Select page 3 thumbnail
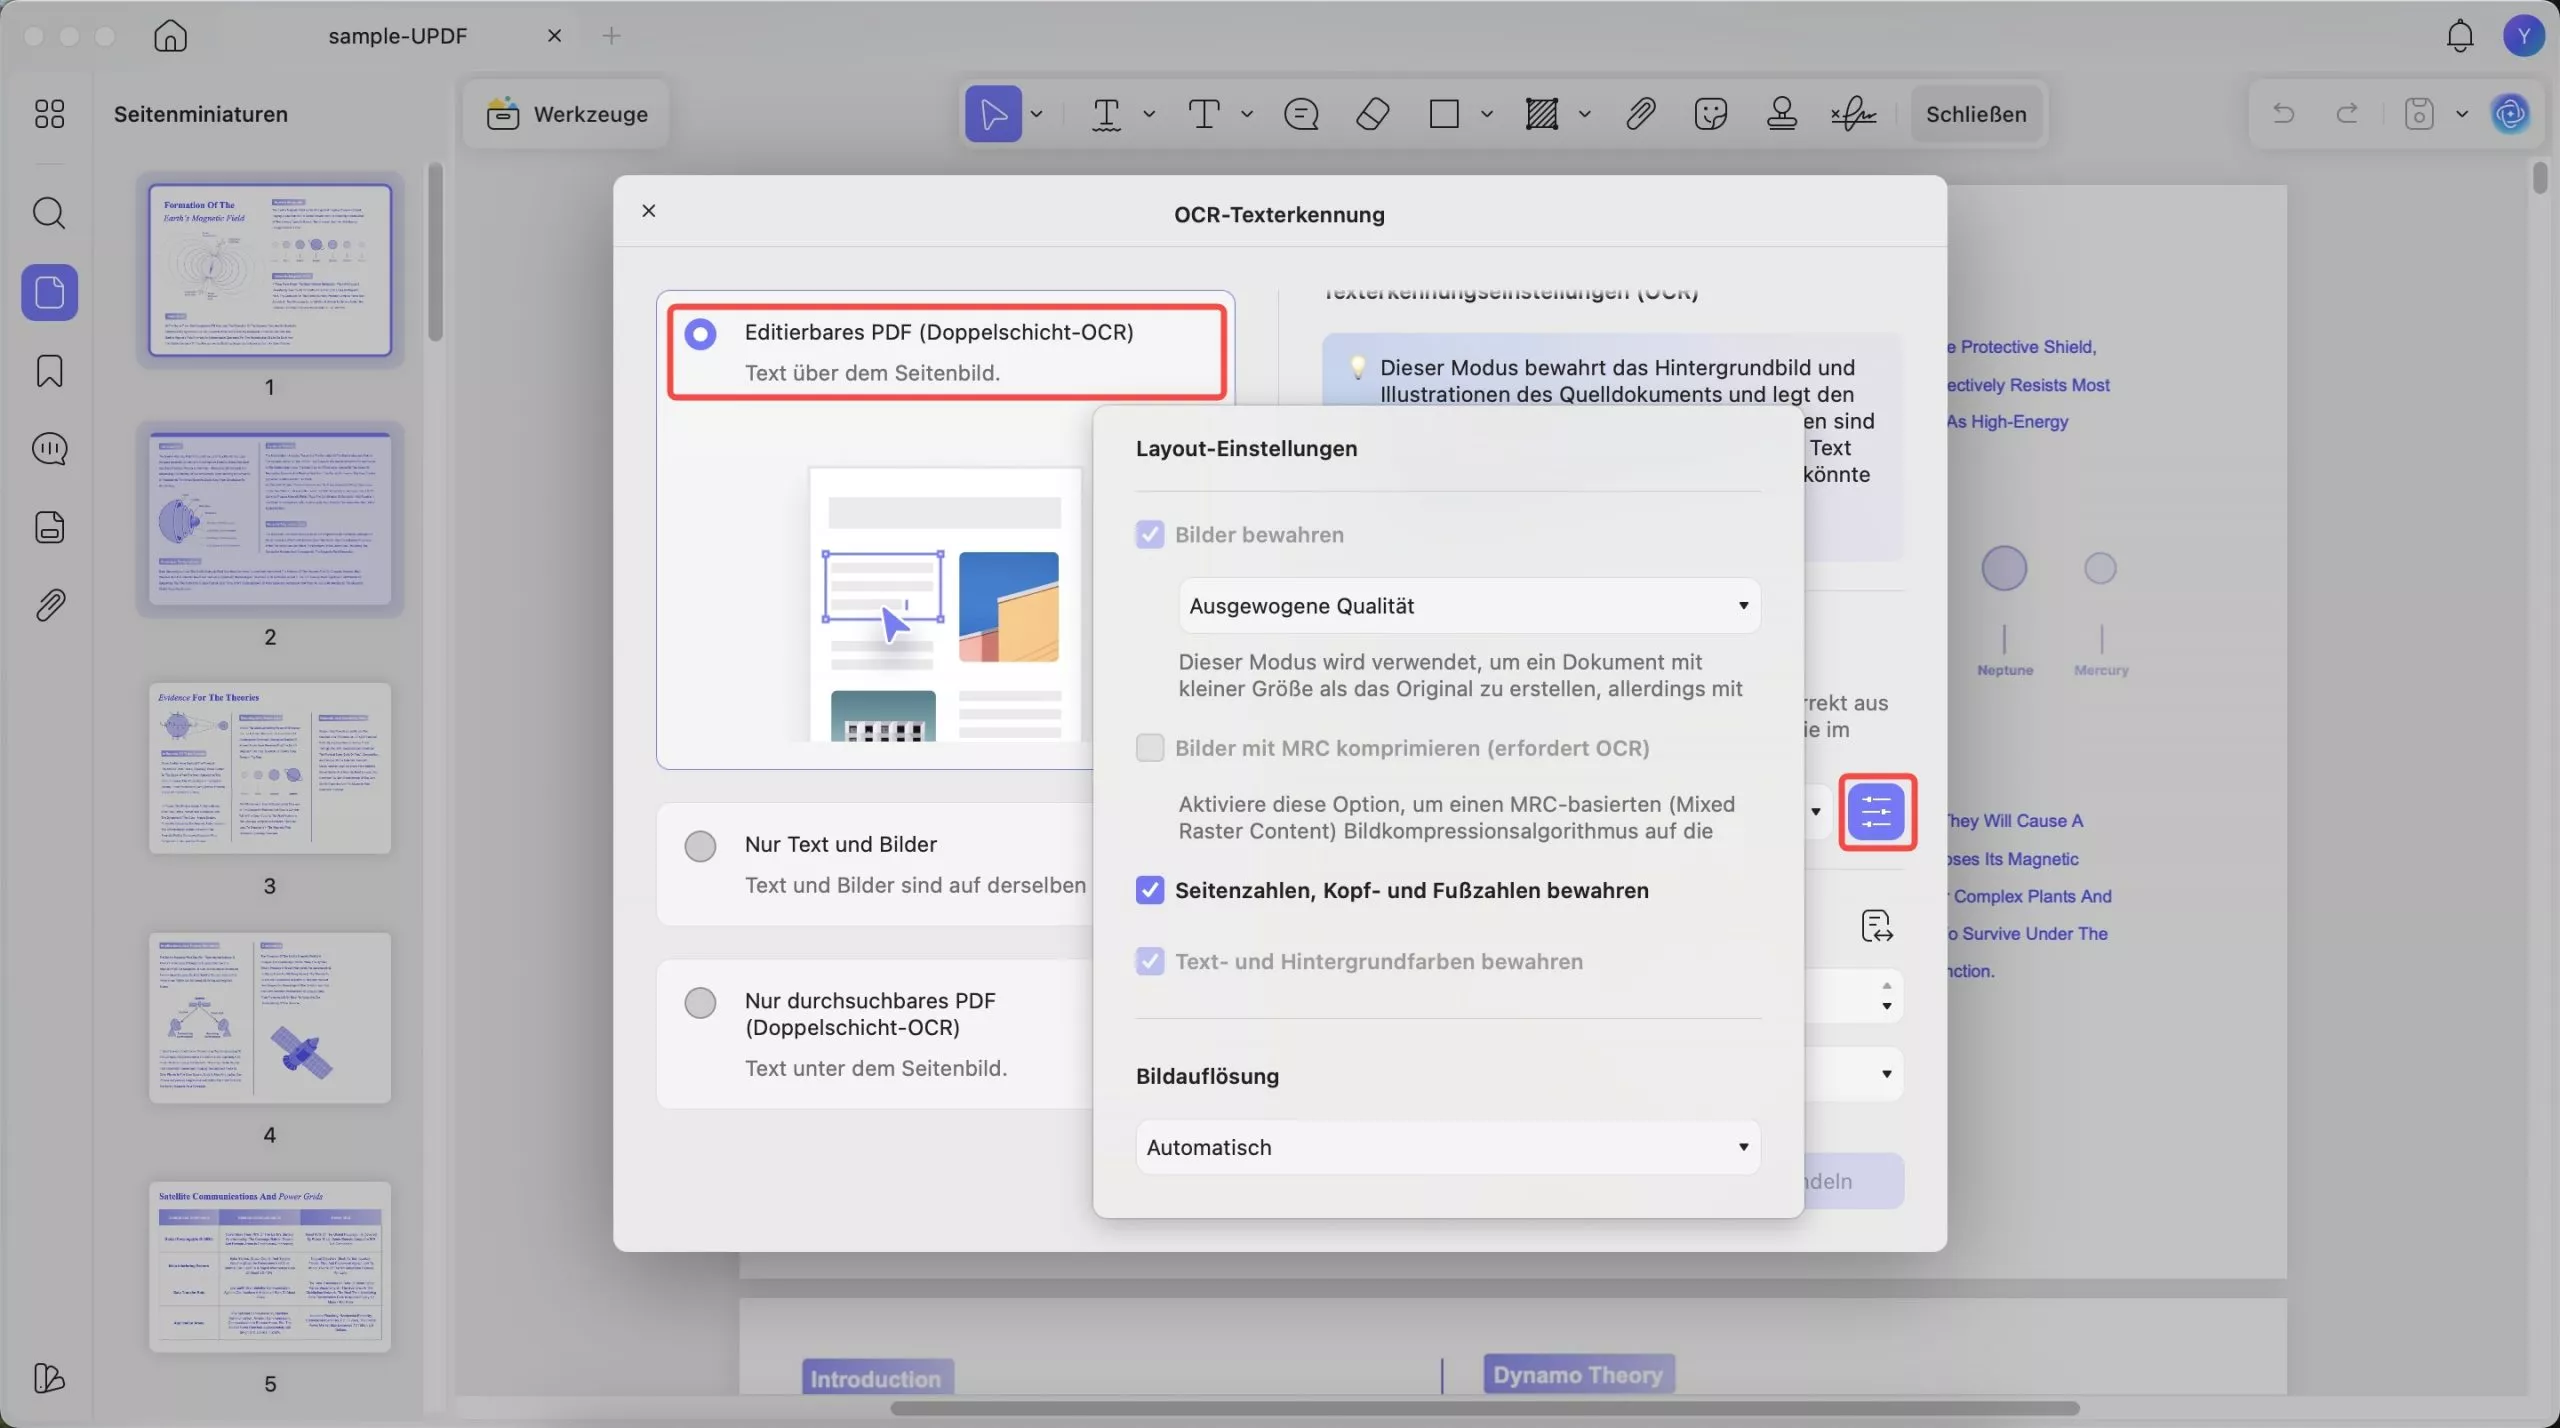The height and width of the screenshot is (1428, 2560). [269, 768]
